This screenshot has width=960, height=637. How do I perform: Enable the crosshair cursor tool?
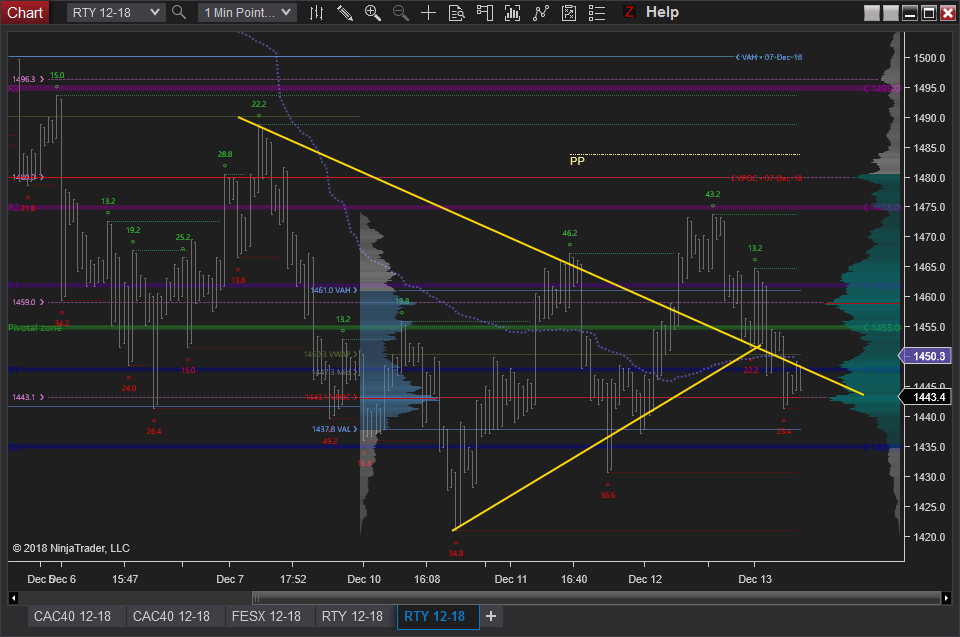pyautogui.click(x=429, y=12)
